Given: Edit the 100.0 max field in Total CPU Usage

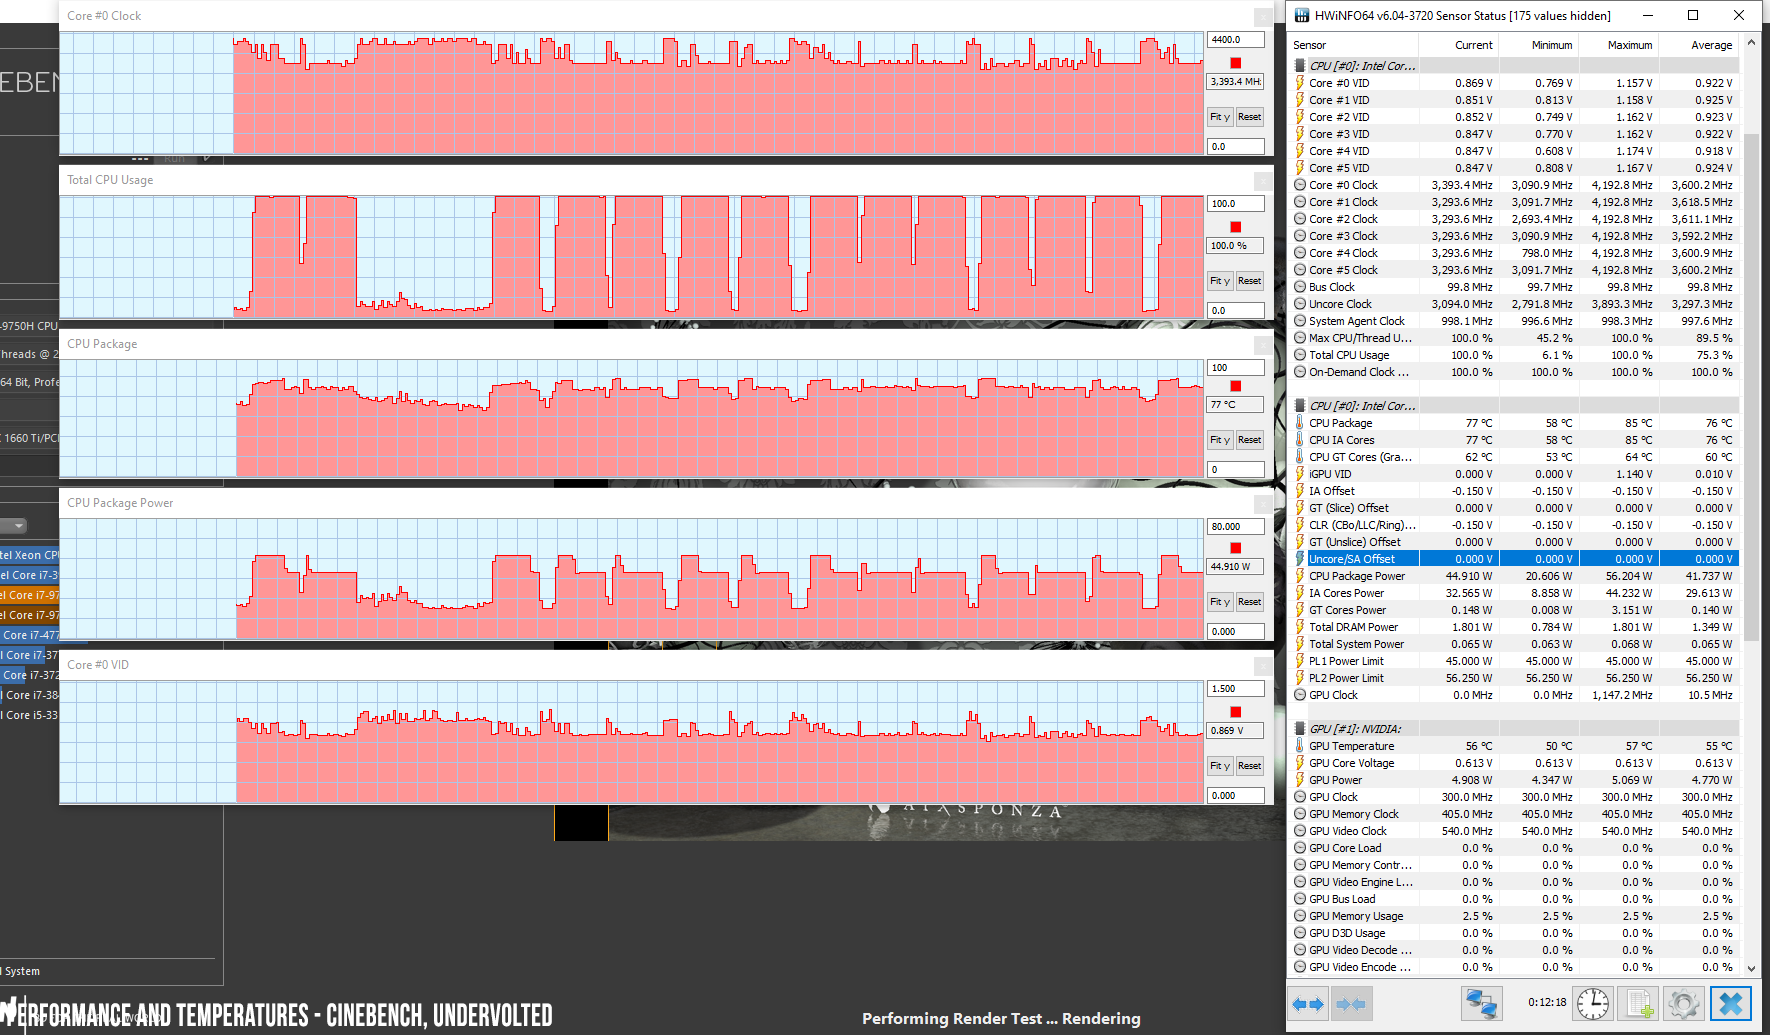Looking at the screenshot, I should pyautogui.click(x=1236, y=203).
